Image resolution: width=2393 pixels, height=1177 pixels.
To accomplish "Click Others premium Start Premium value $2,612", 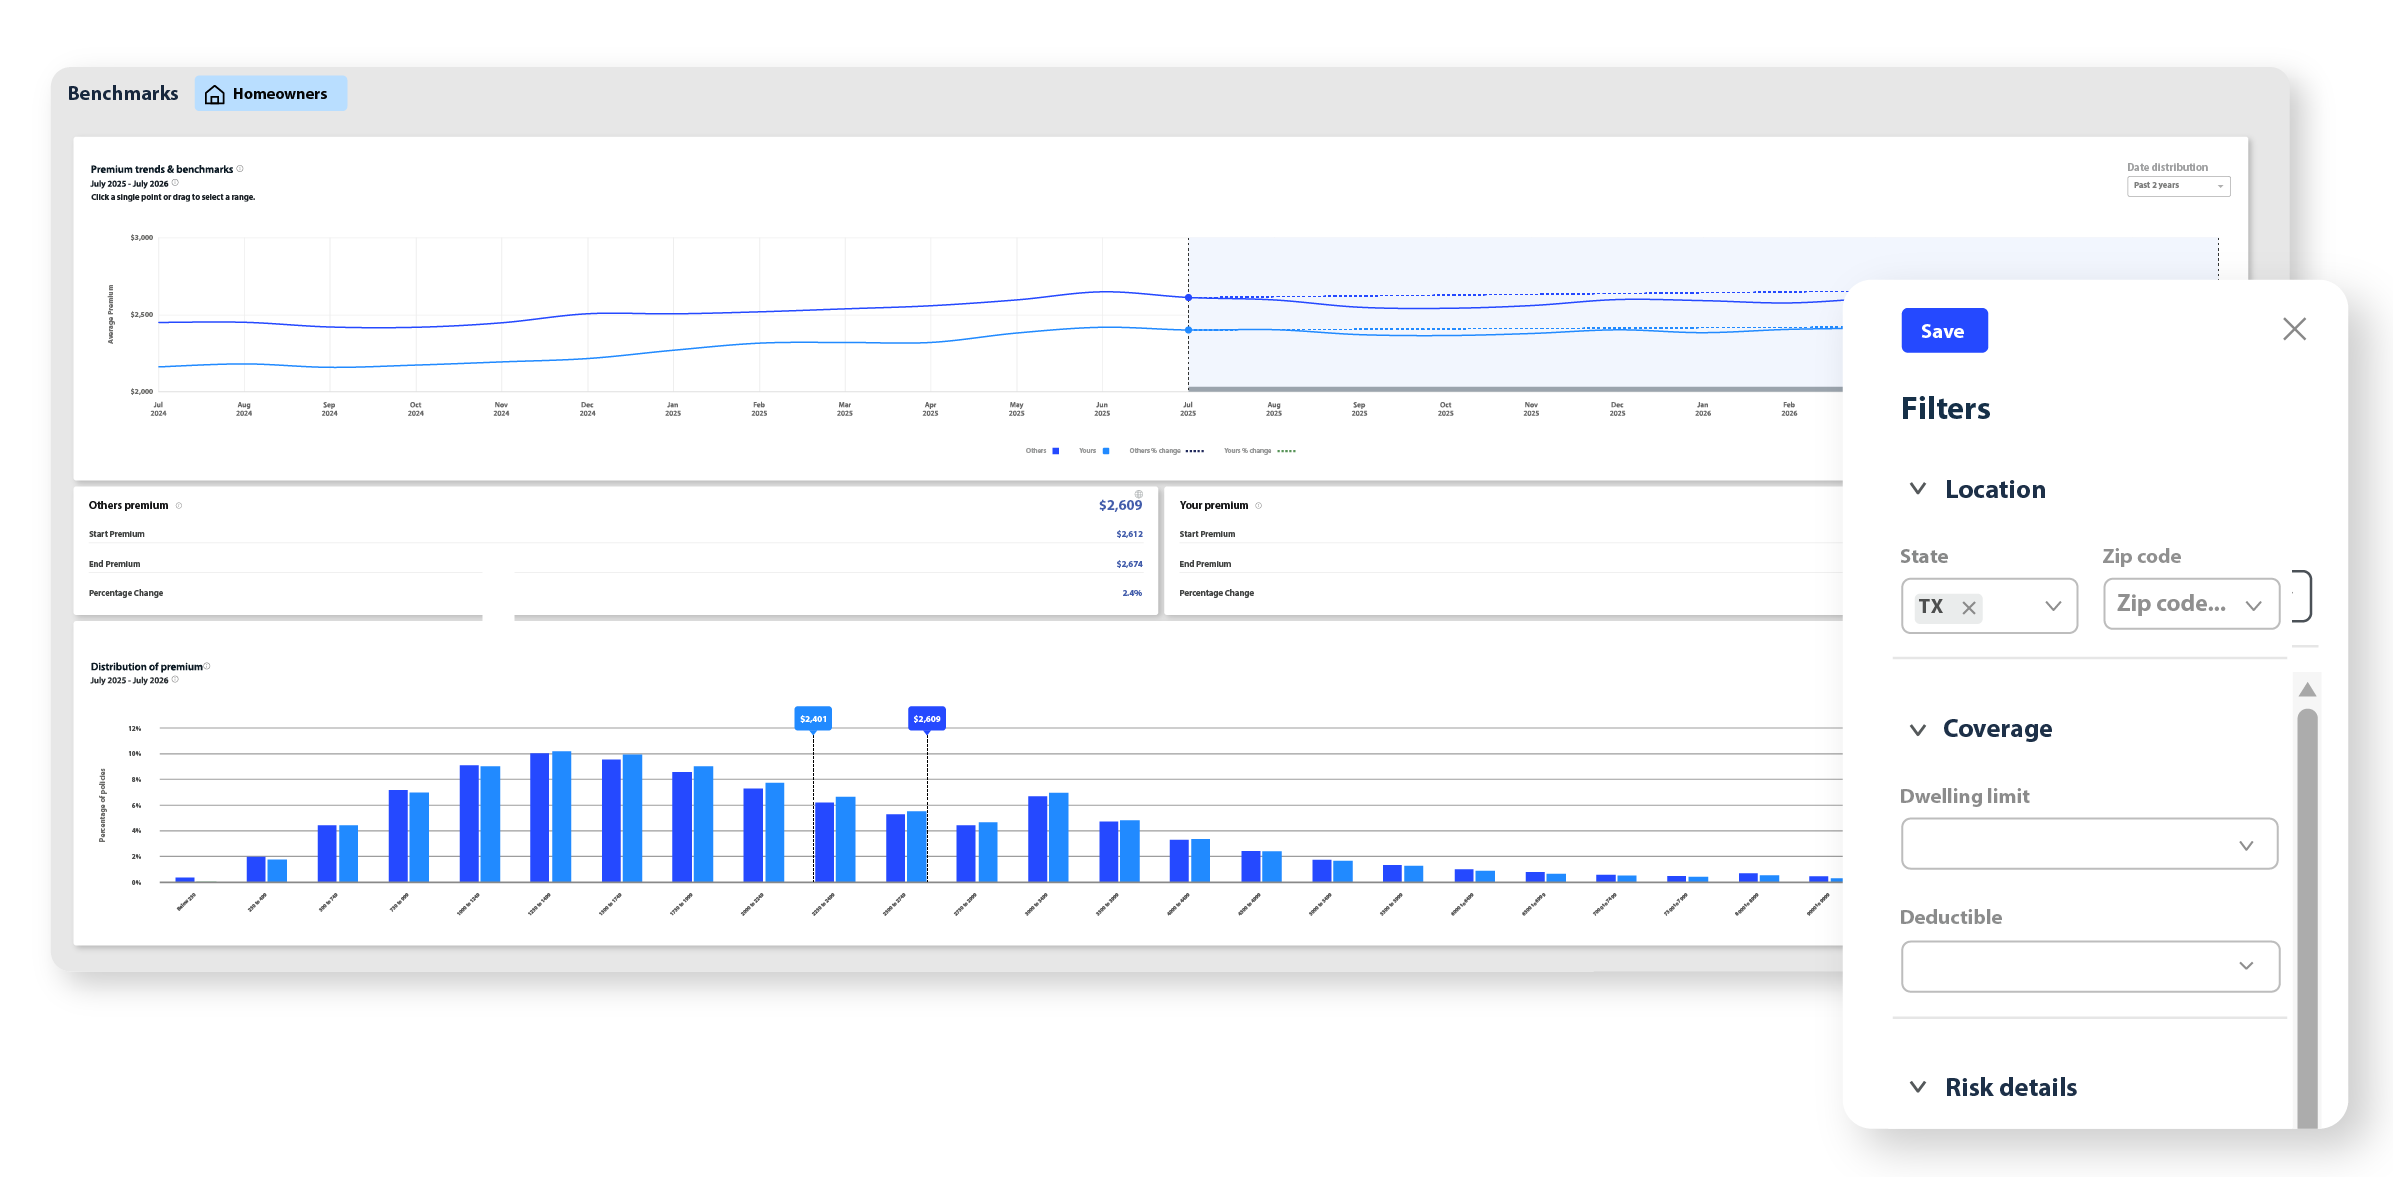I will tap(1129, 535).
